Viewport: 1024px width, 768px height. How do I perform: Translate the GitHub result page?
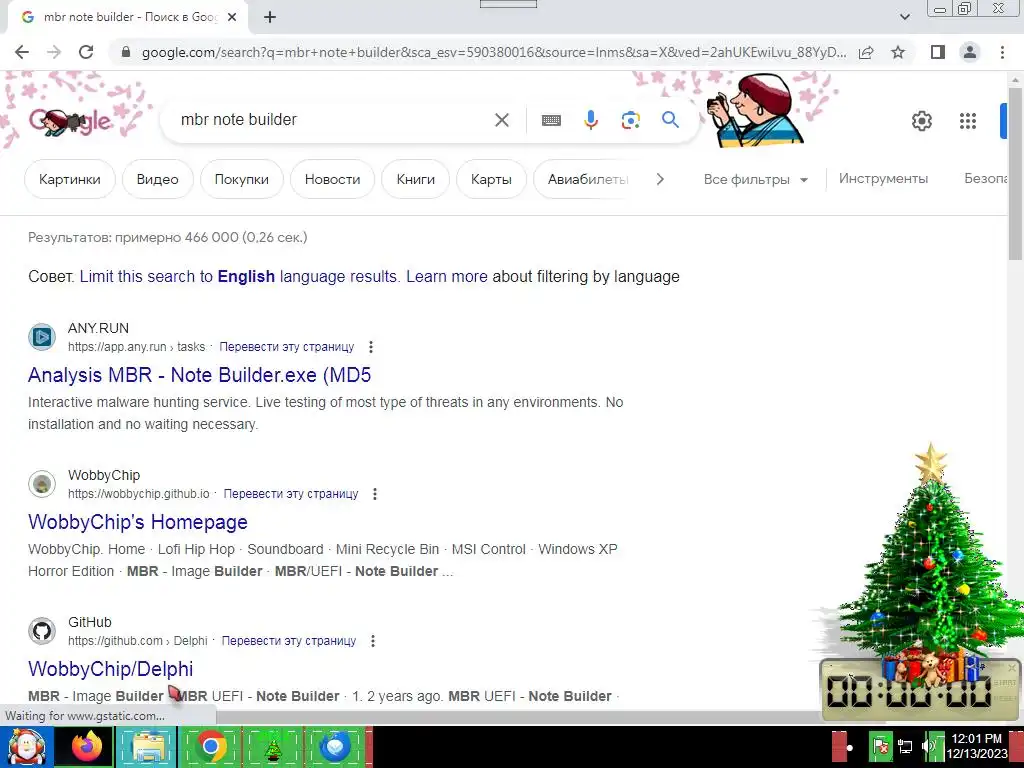click(289, 641)
